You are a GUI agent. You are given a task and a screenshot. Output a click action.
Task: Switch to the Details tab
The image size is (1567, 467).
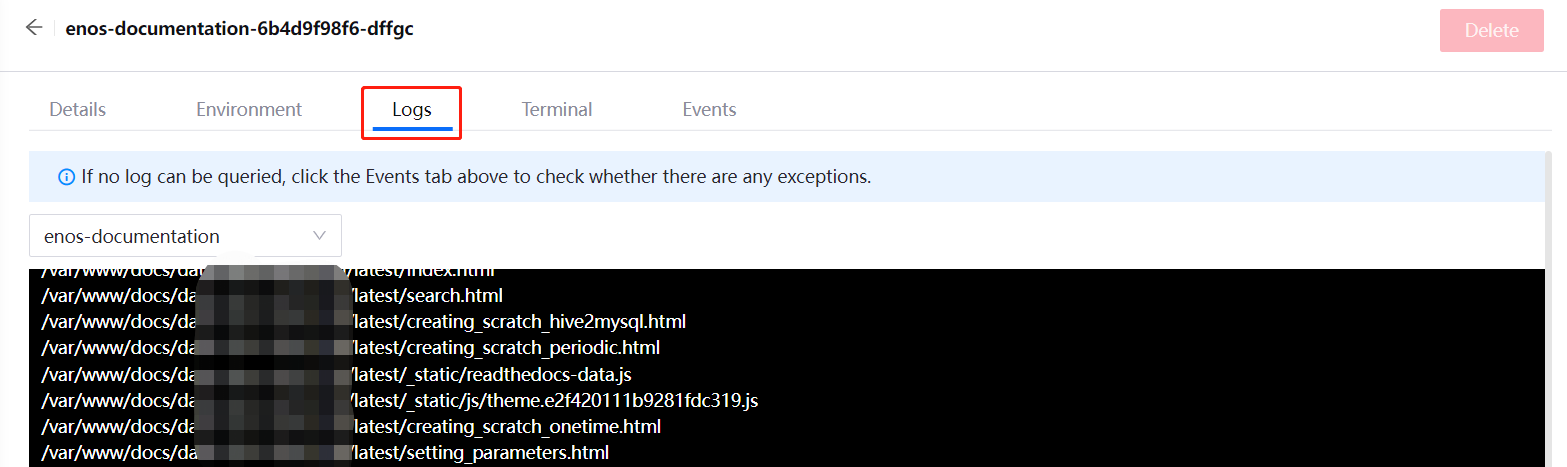click(78, 110)
